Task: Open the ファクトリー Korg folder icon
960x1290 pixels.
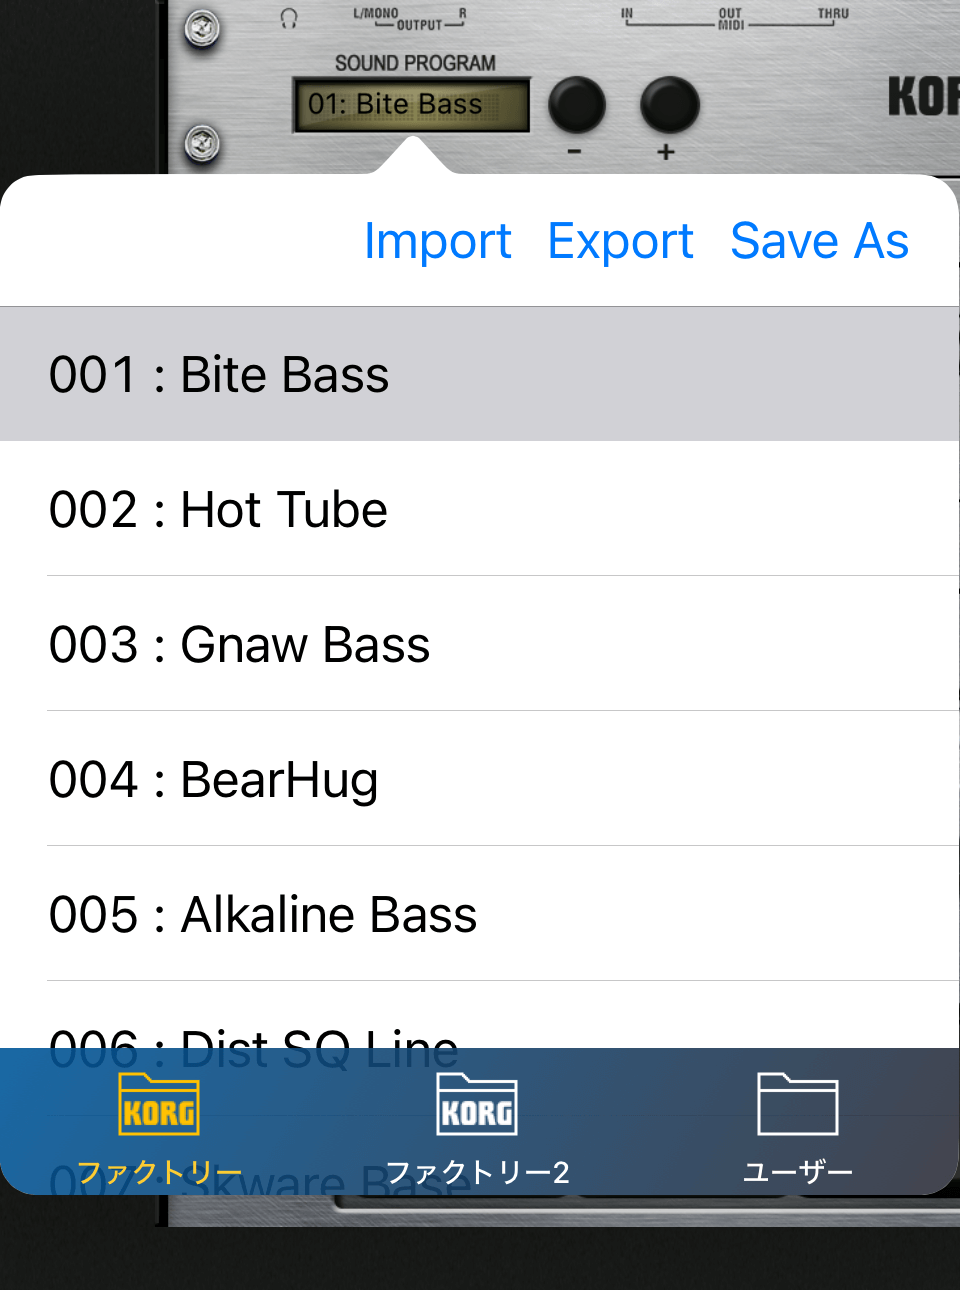Action: click(159, 1105)
